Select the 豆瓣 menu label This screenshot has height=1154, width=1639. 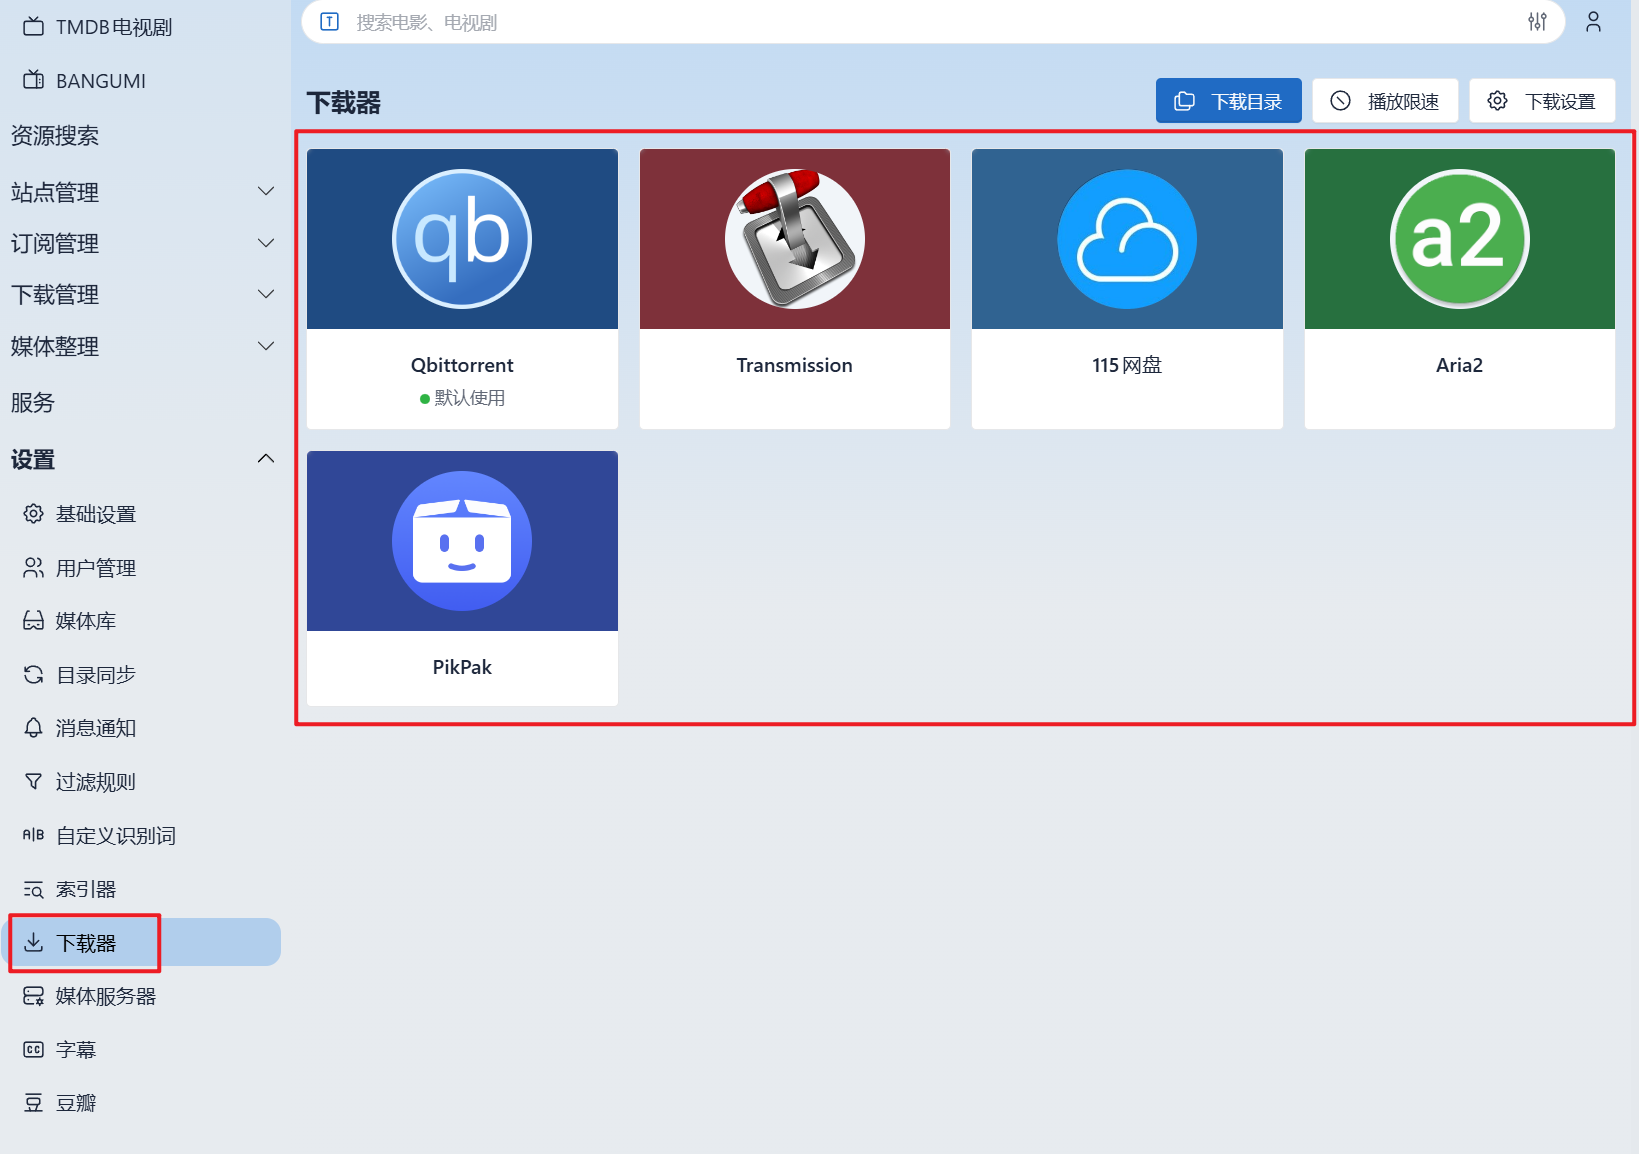coord(76,1103)
